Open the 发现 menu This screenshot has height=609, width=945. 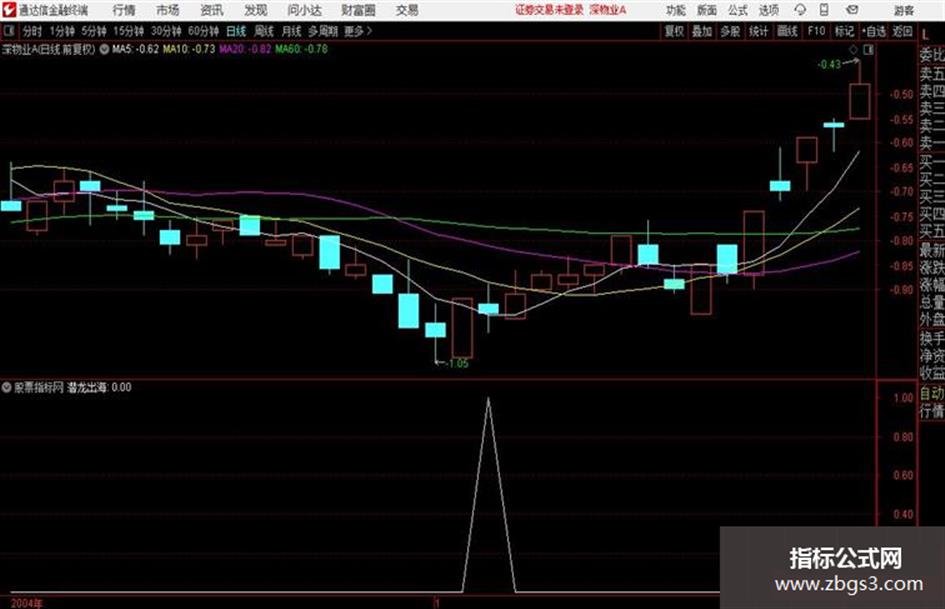(256, 10)
